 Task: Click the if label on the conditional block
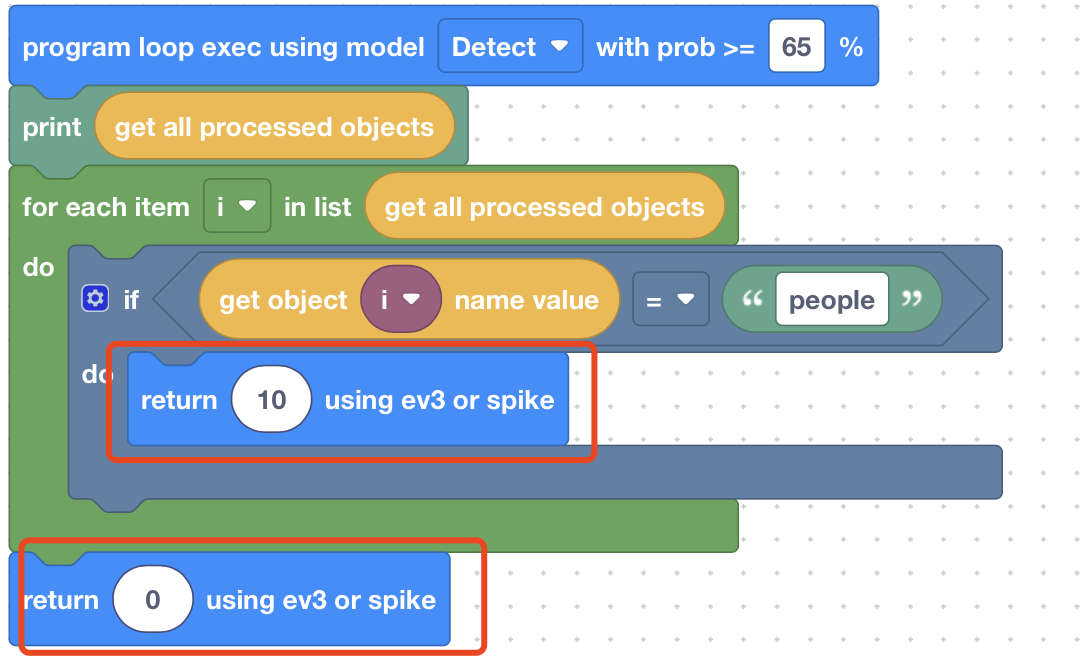(131, 299)
